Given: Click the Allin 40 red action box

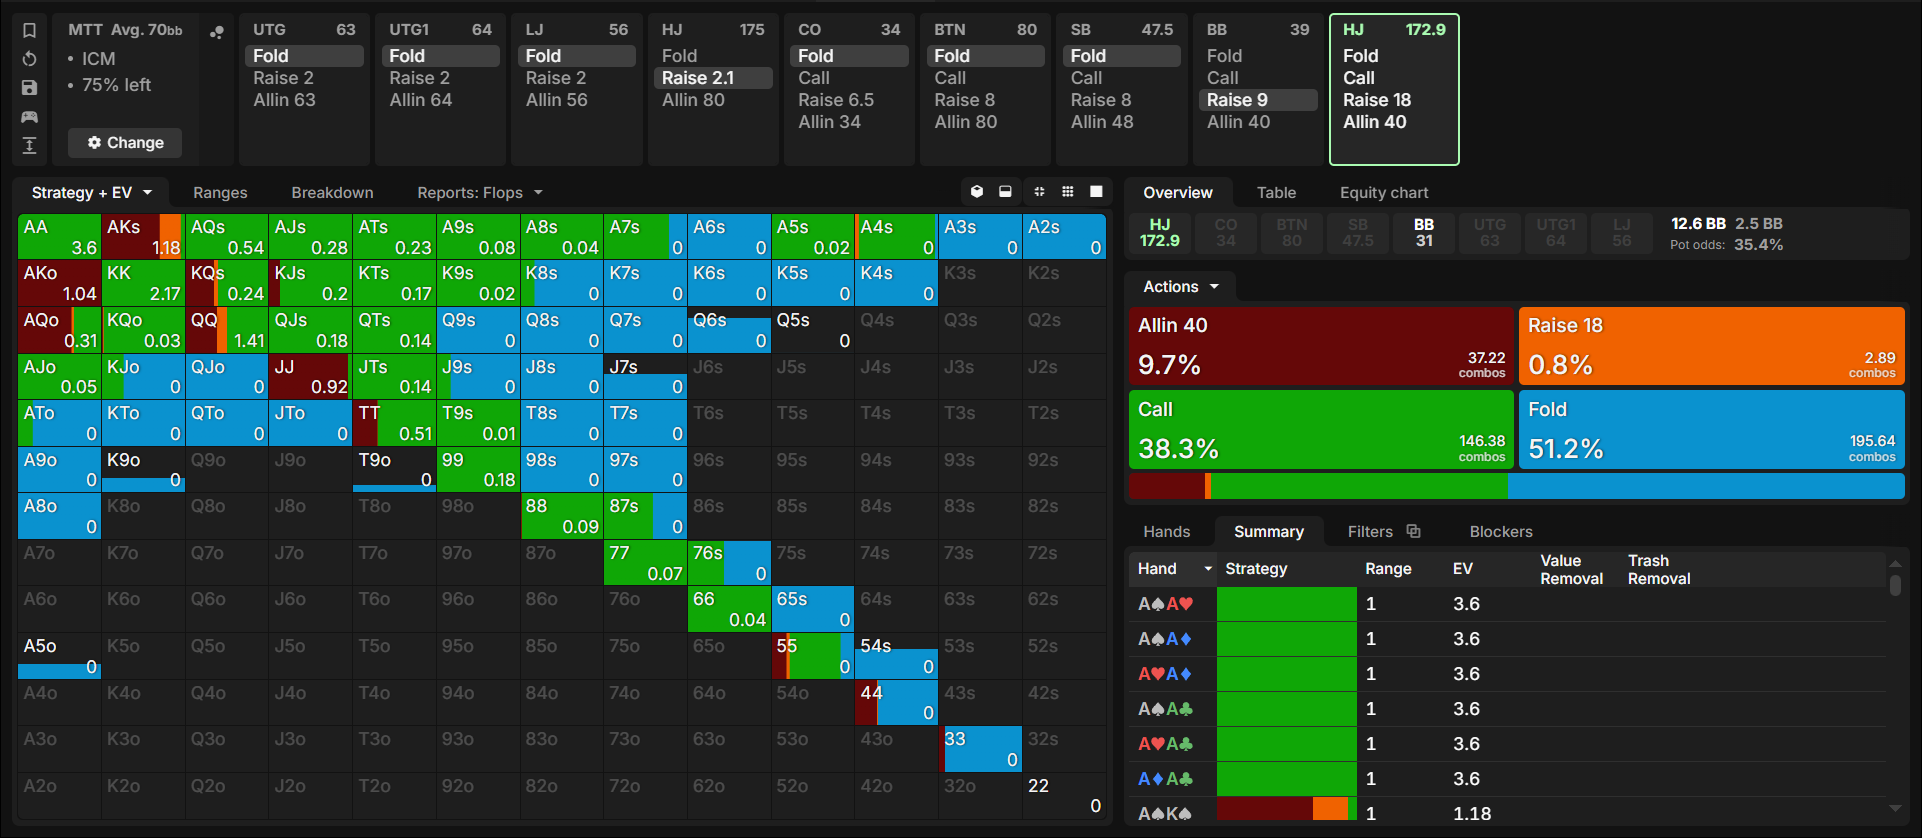Looking at the screenshot, I should [x=1321, y=346].
